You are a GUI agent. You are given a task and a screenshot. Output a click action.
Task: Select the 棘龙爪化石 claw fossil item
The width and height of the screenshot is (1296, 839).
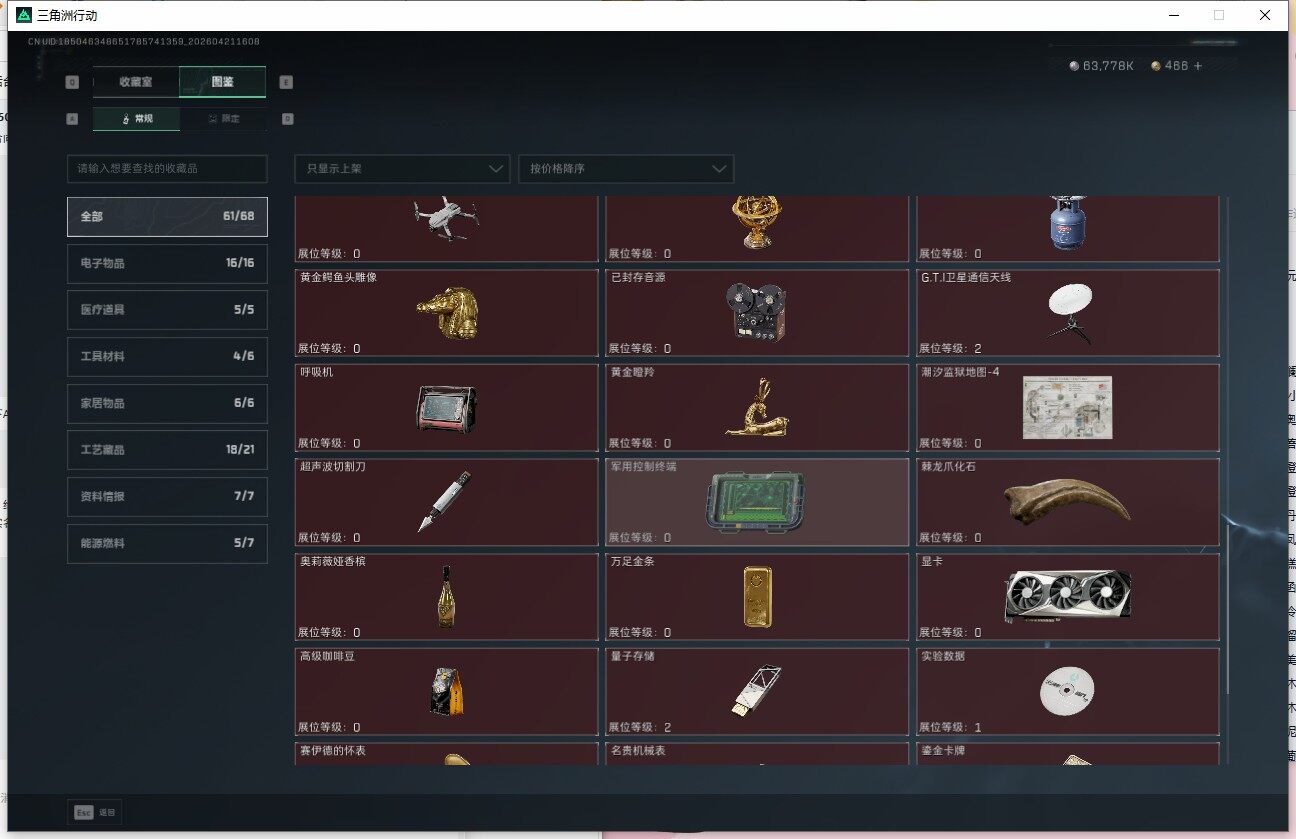1068,502
